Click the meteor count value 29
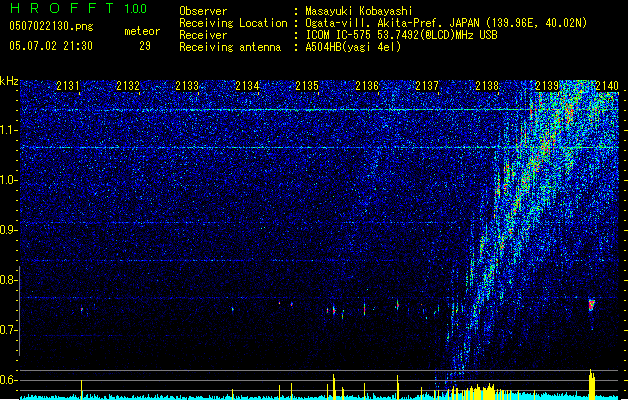The image size is (629, 400). [x=145, y=46]
